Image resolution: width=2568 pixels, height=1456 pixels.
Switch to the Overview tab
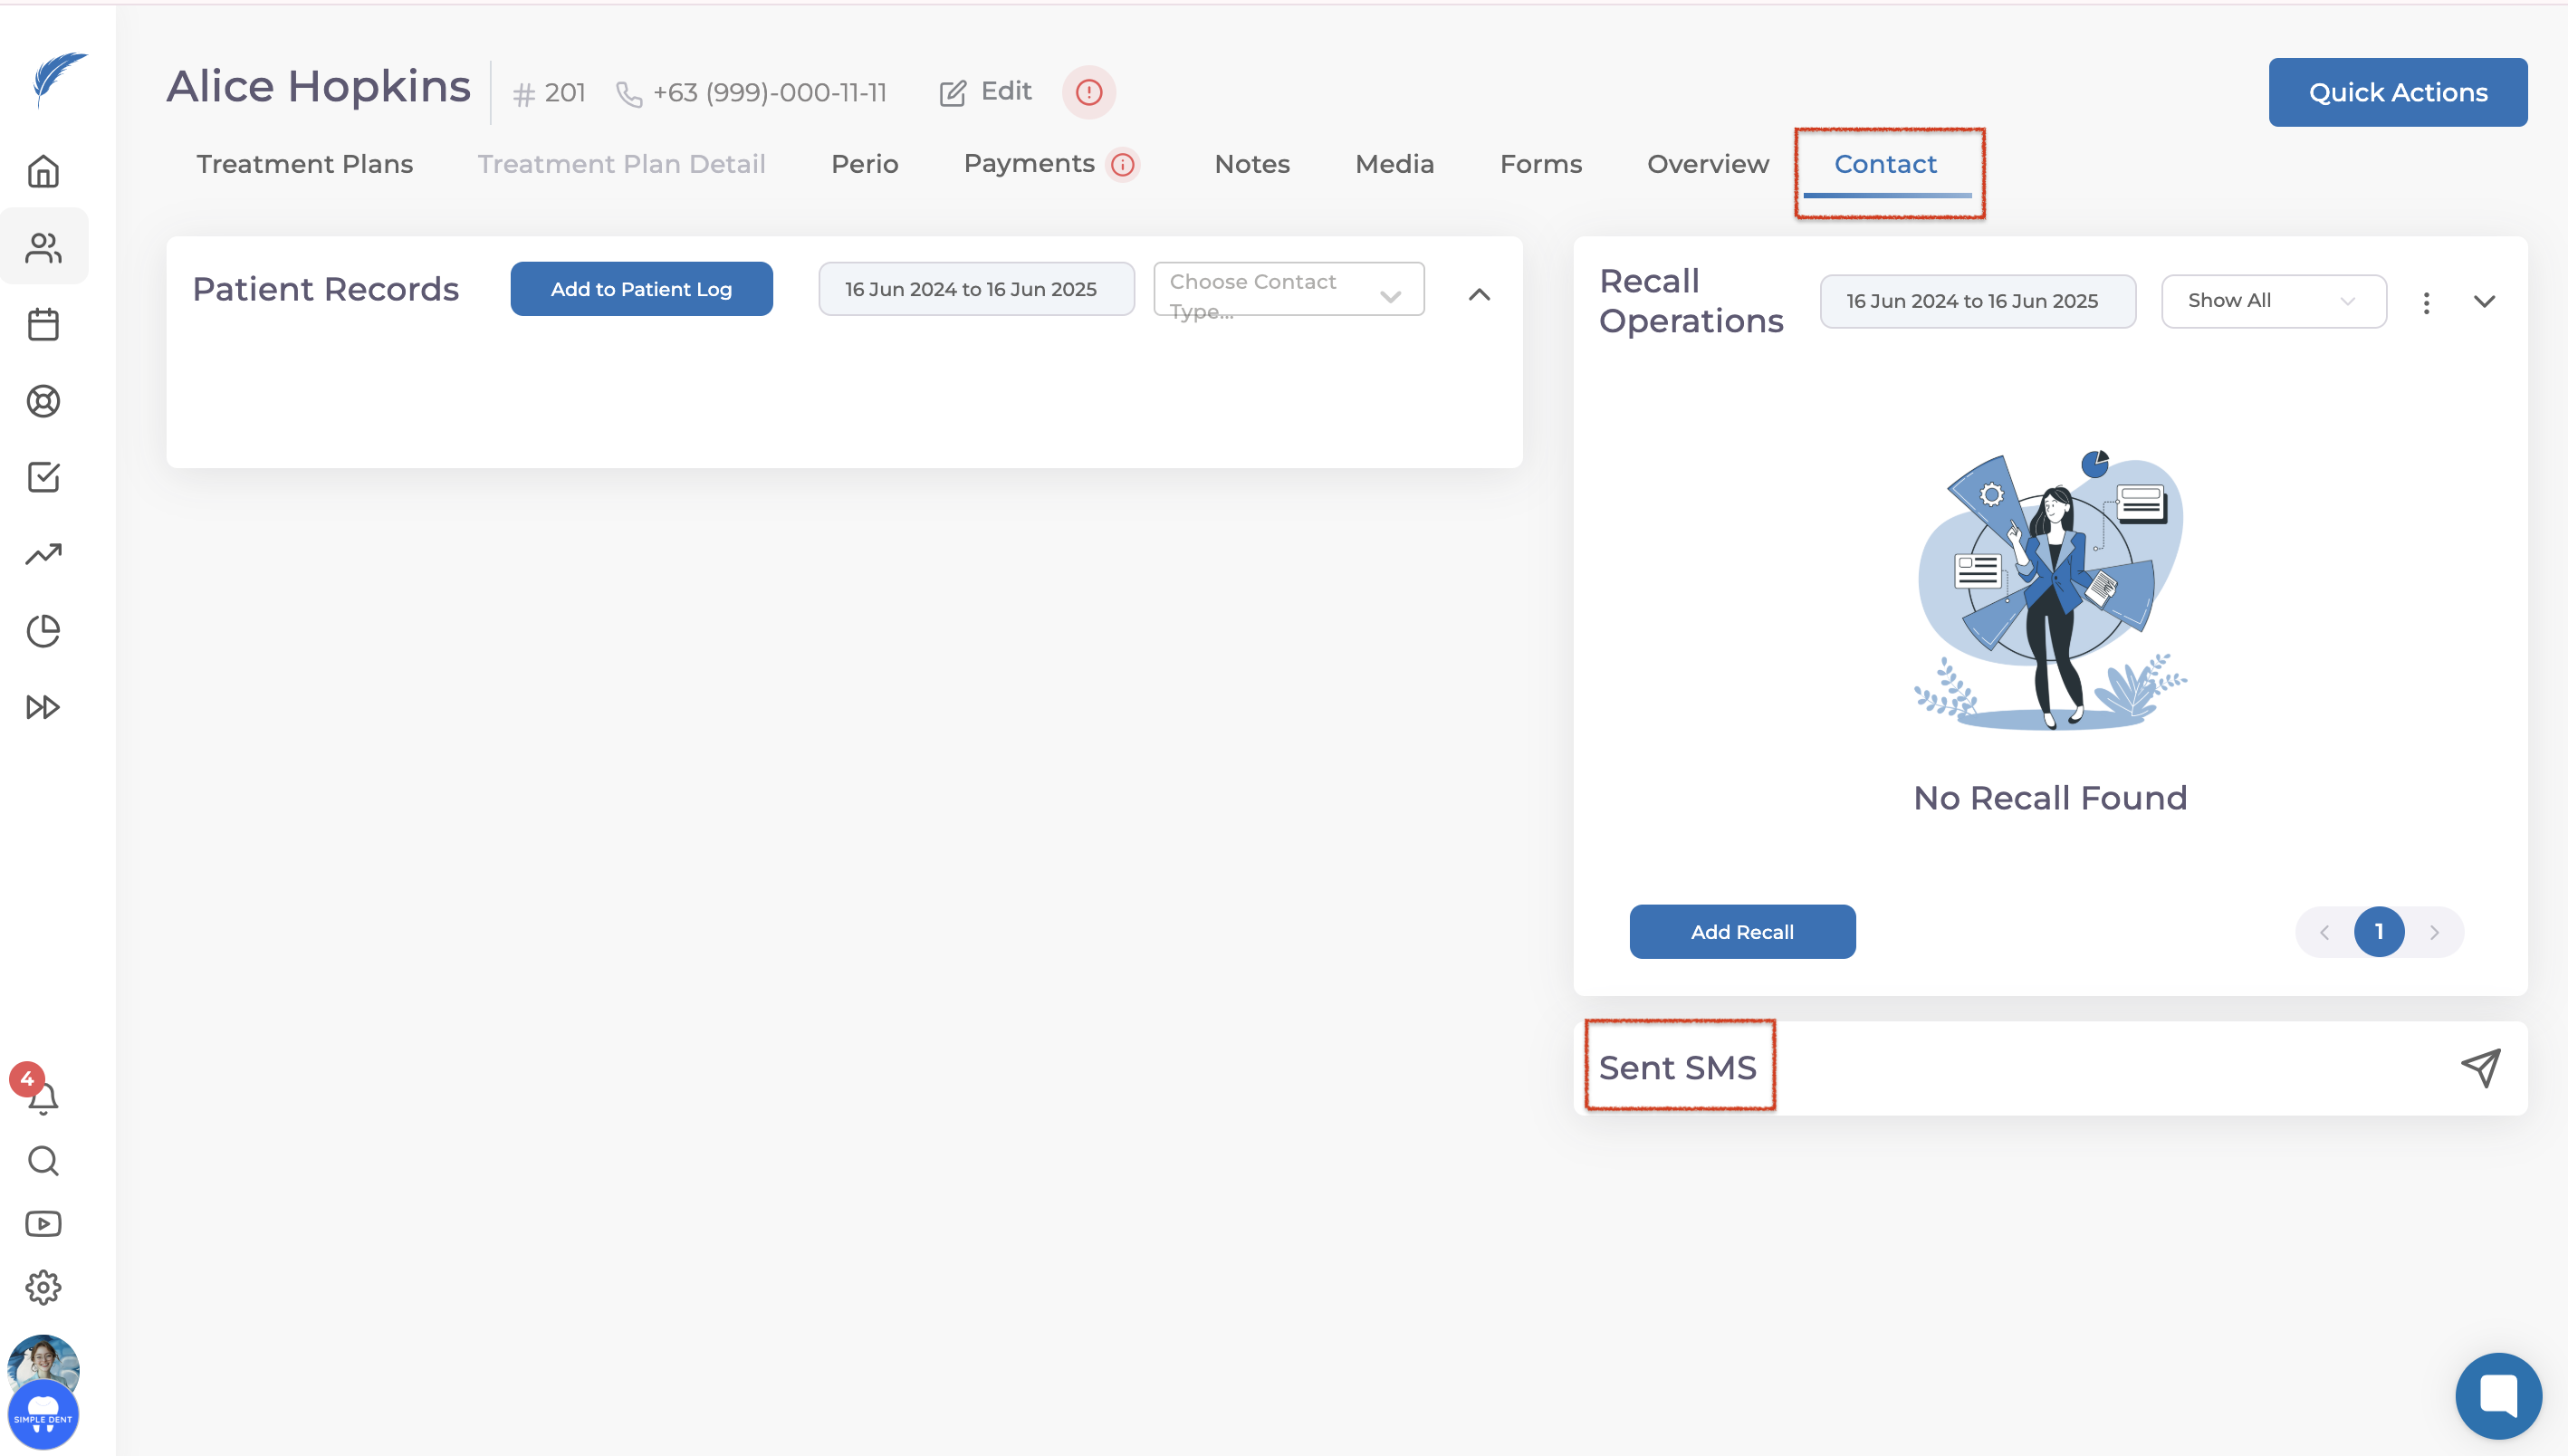pos(1707,164)
